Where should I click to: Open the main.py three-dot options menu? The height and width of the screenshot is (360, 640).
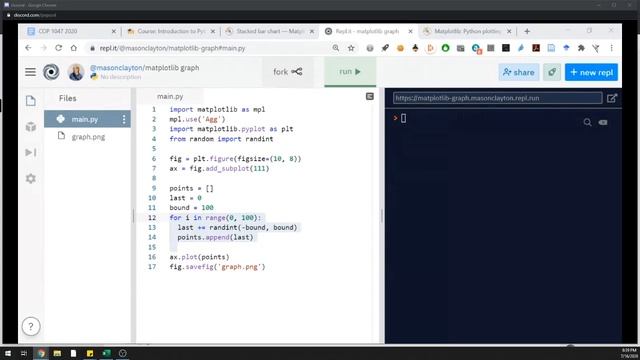(124, 119)
